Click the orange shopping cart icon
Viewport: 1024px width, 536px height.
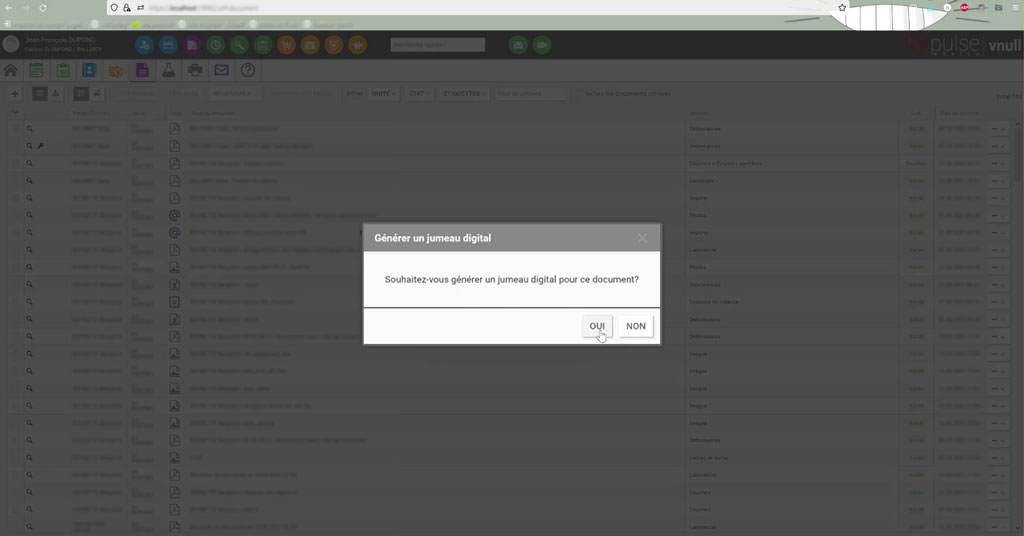[286, 45]
